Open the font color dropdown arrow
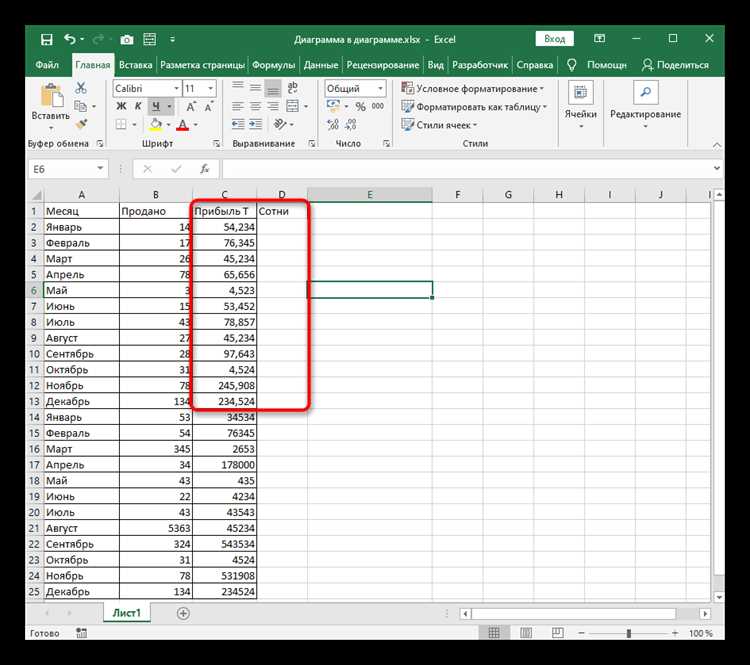The image size is (750, 665). tap(195, 125)
